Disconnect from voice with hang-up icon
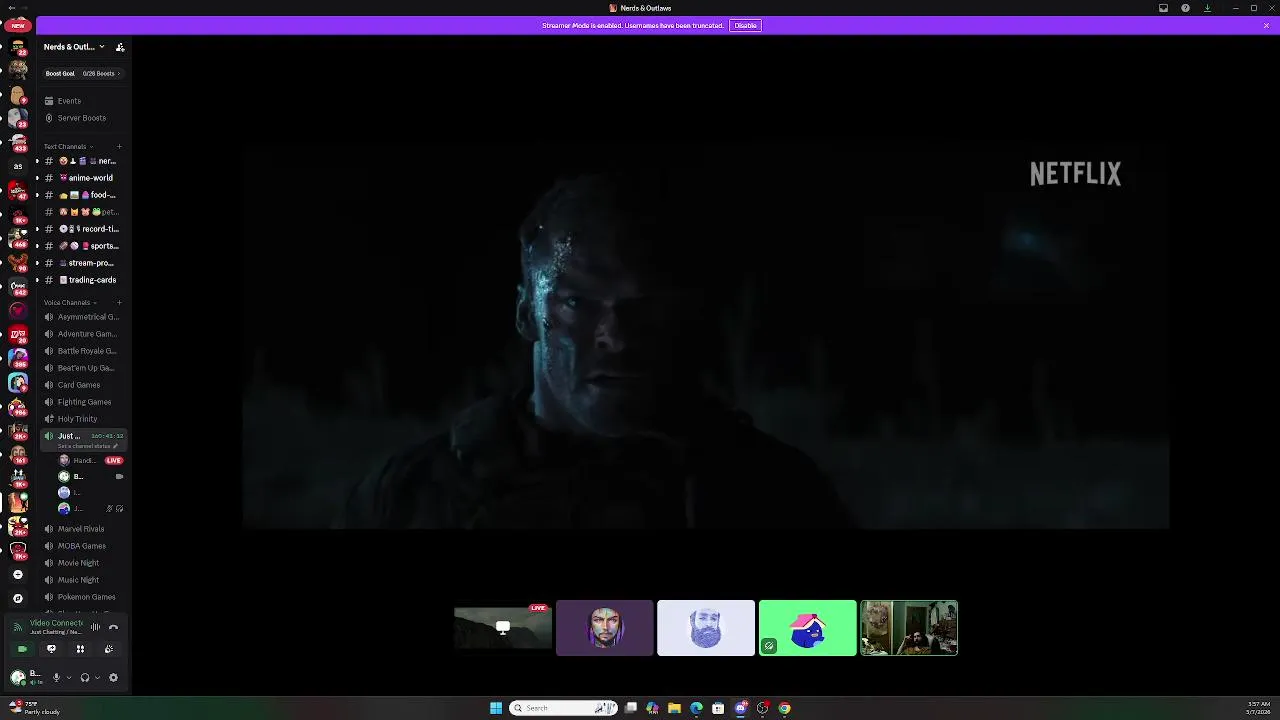Viewport: 1280px width, 720px height. point(113,627)
